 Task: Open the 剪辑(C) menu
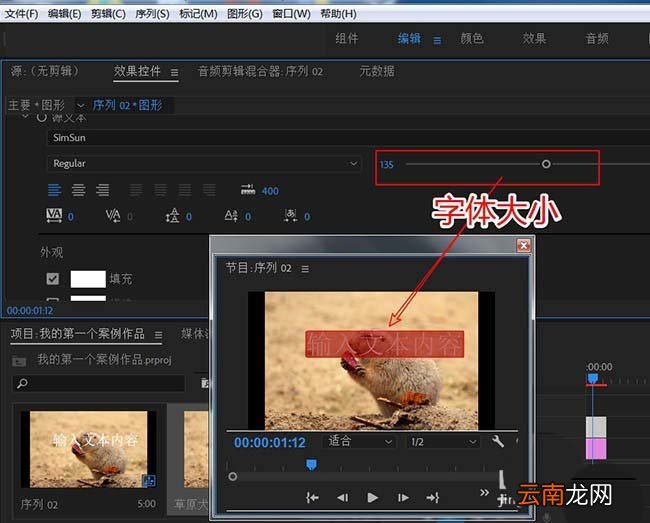(108, 14)
